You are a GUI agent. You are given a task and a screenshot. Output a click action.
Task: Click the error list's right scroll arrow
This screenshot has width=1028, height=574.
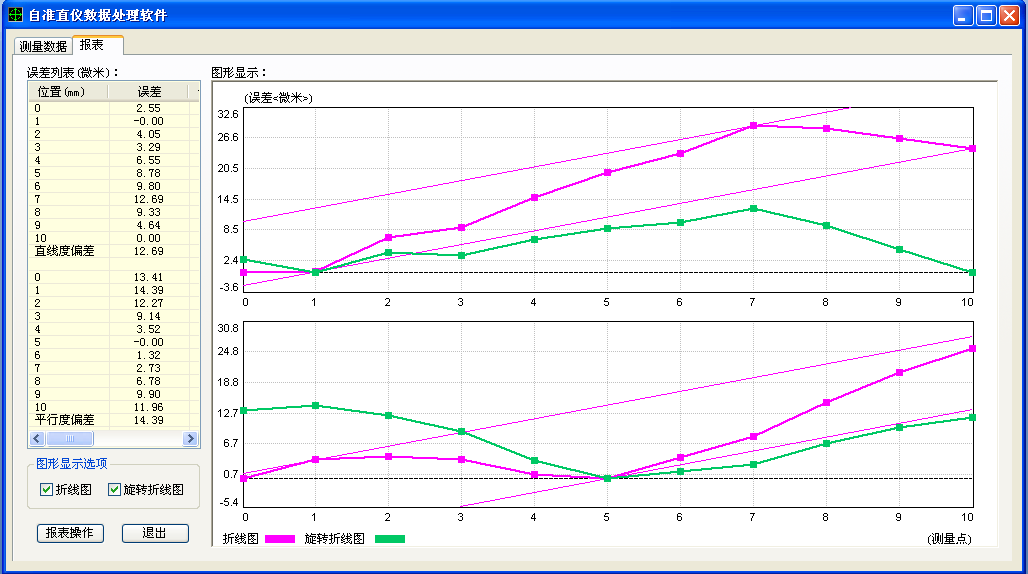(190, 439)
